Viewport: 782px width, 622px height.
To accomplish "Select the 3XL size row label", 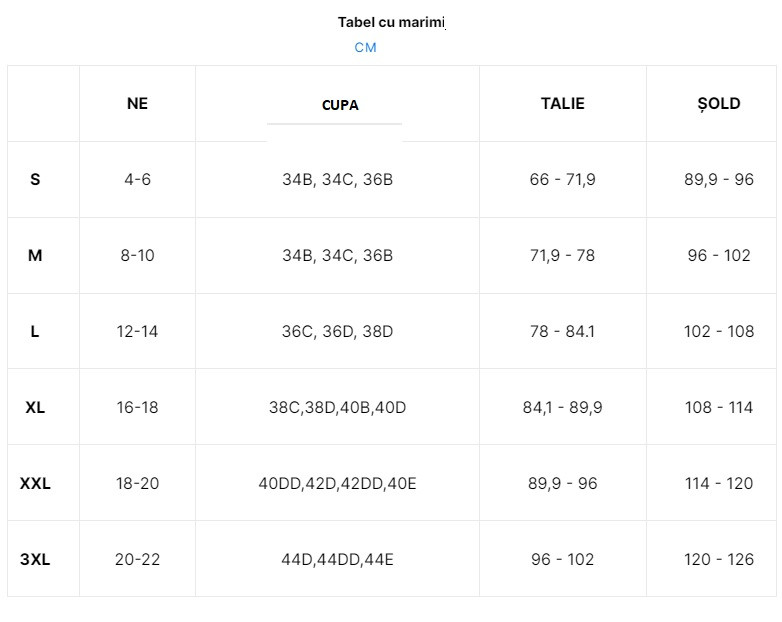I will [x=35, y=559].
